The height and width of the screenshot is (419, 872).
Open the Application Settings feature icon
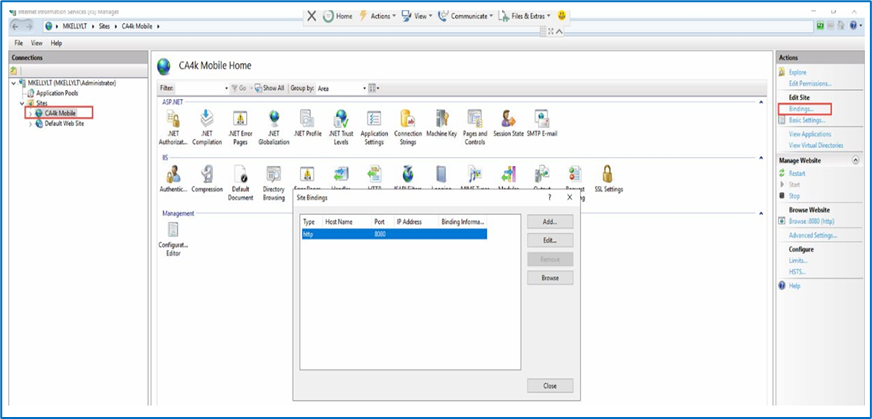pos(374,119)
